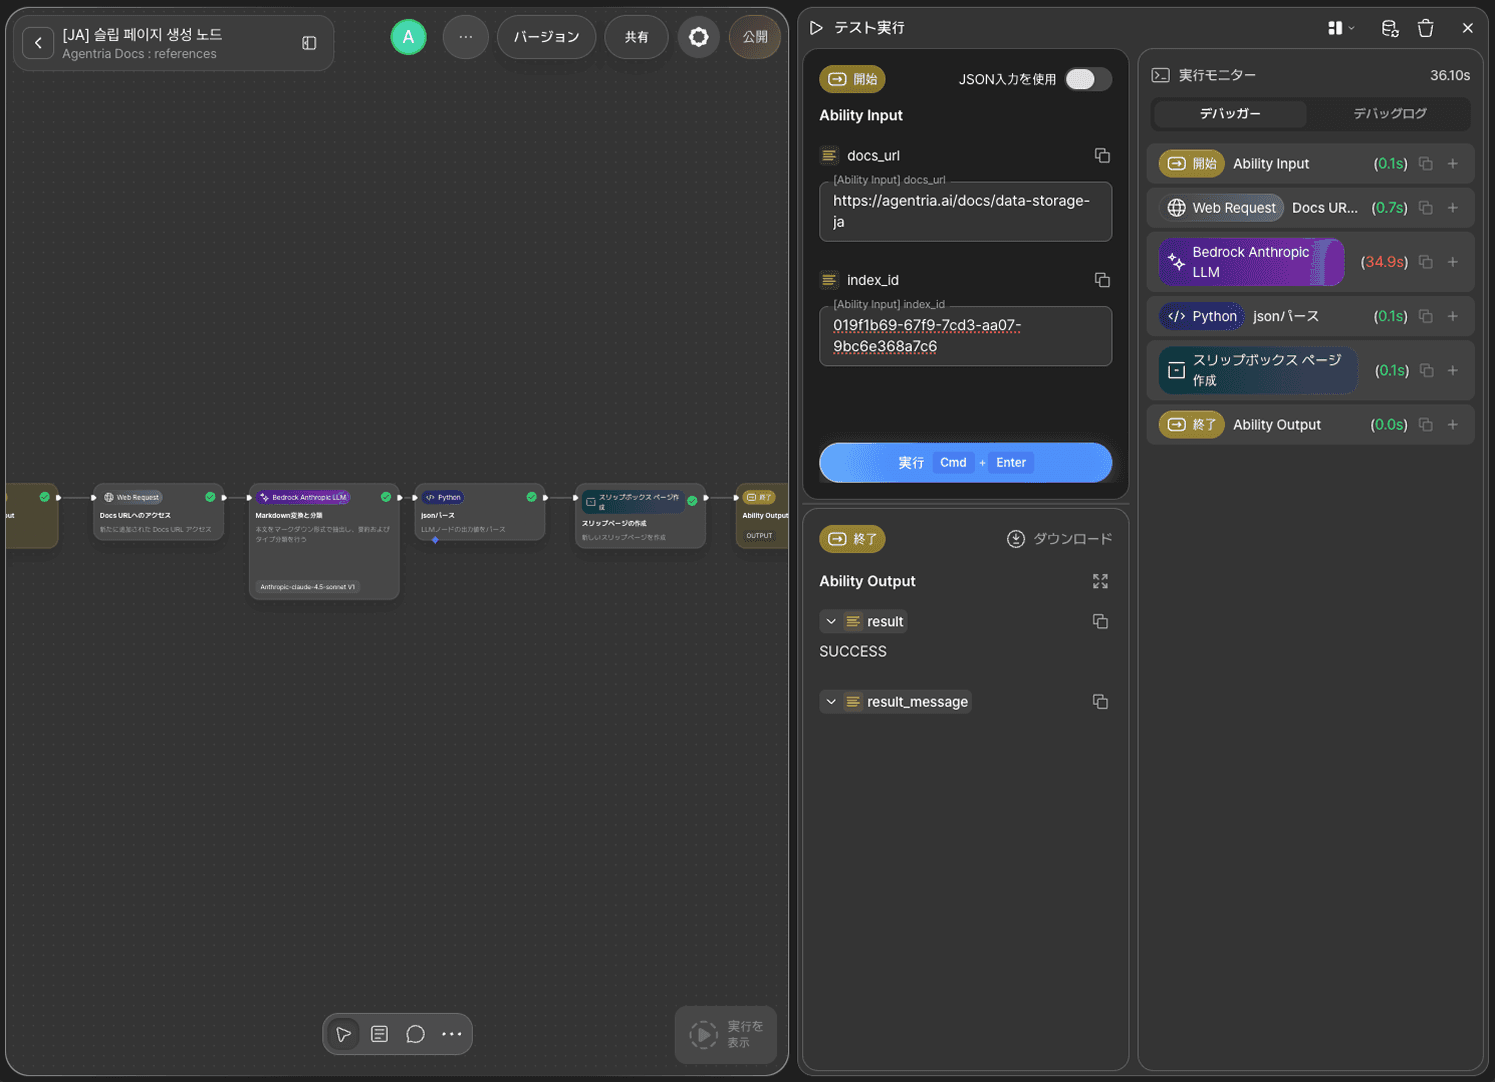Open the database settings icon in test panel
The height and width of the screenshot is (1082, 1495).
(1389, 28)
